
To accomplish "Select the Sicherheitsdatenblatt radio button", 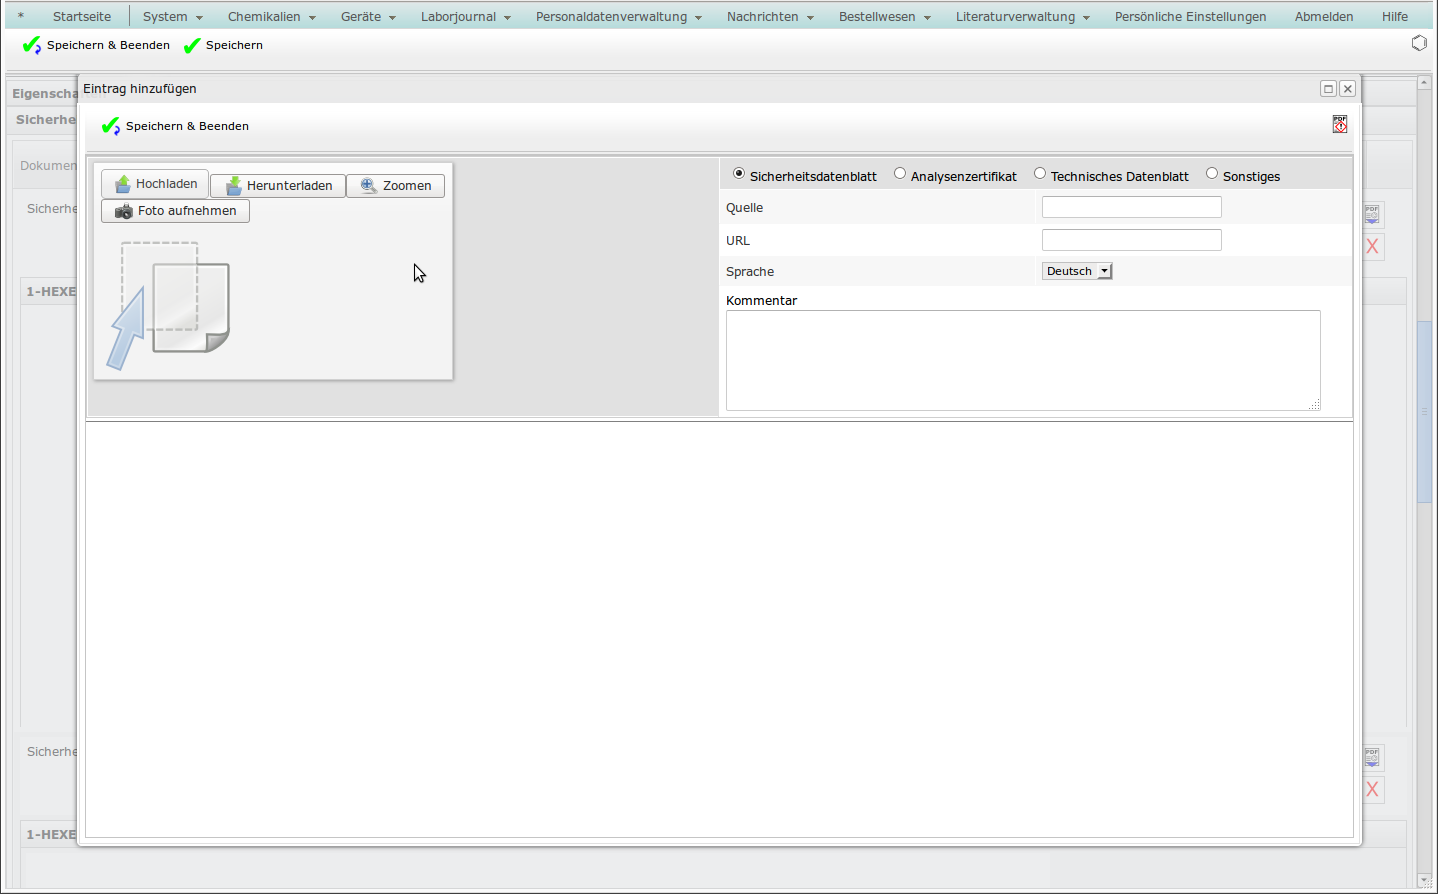I will [x=739, y=173].
